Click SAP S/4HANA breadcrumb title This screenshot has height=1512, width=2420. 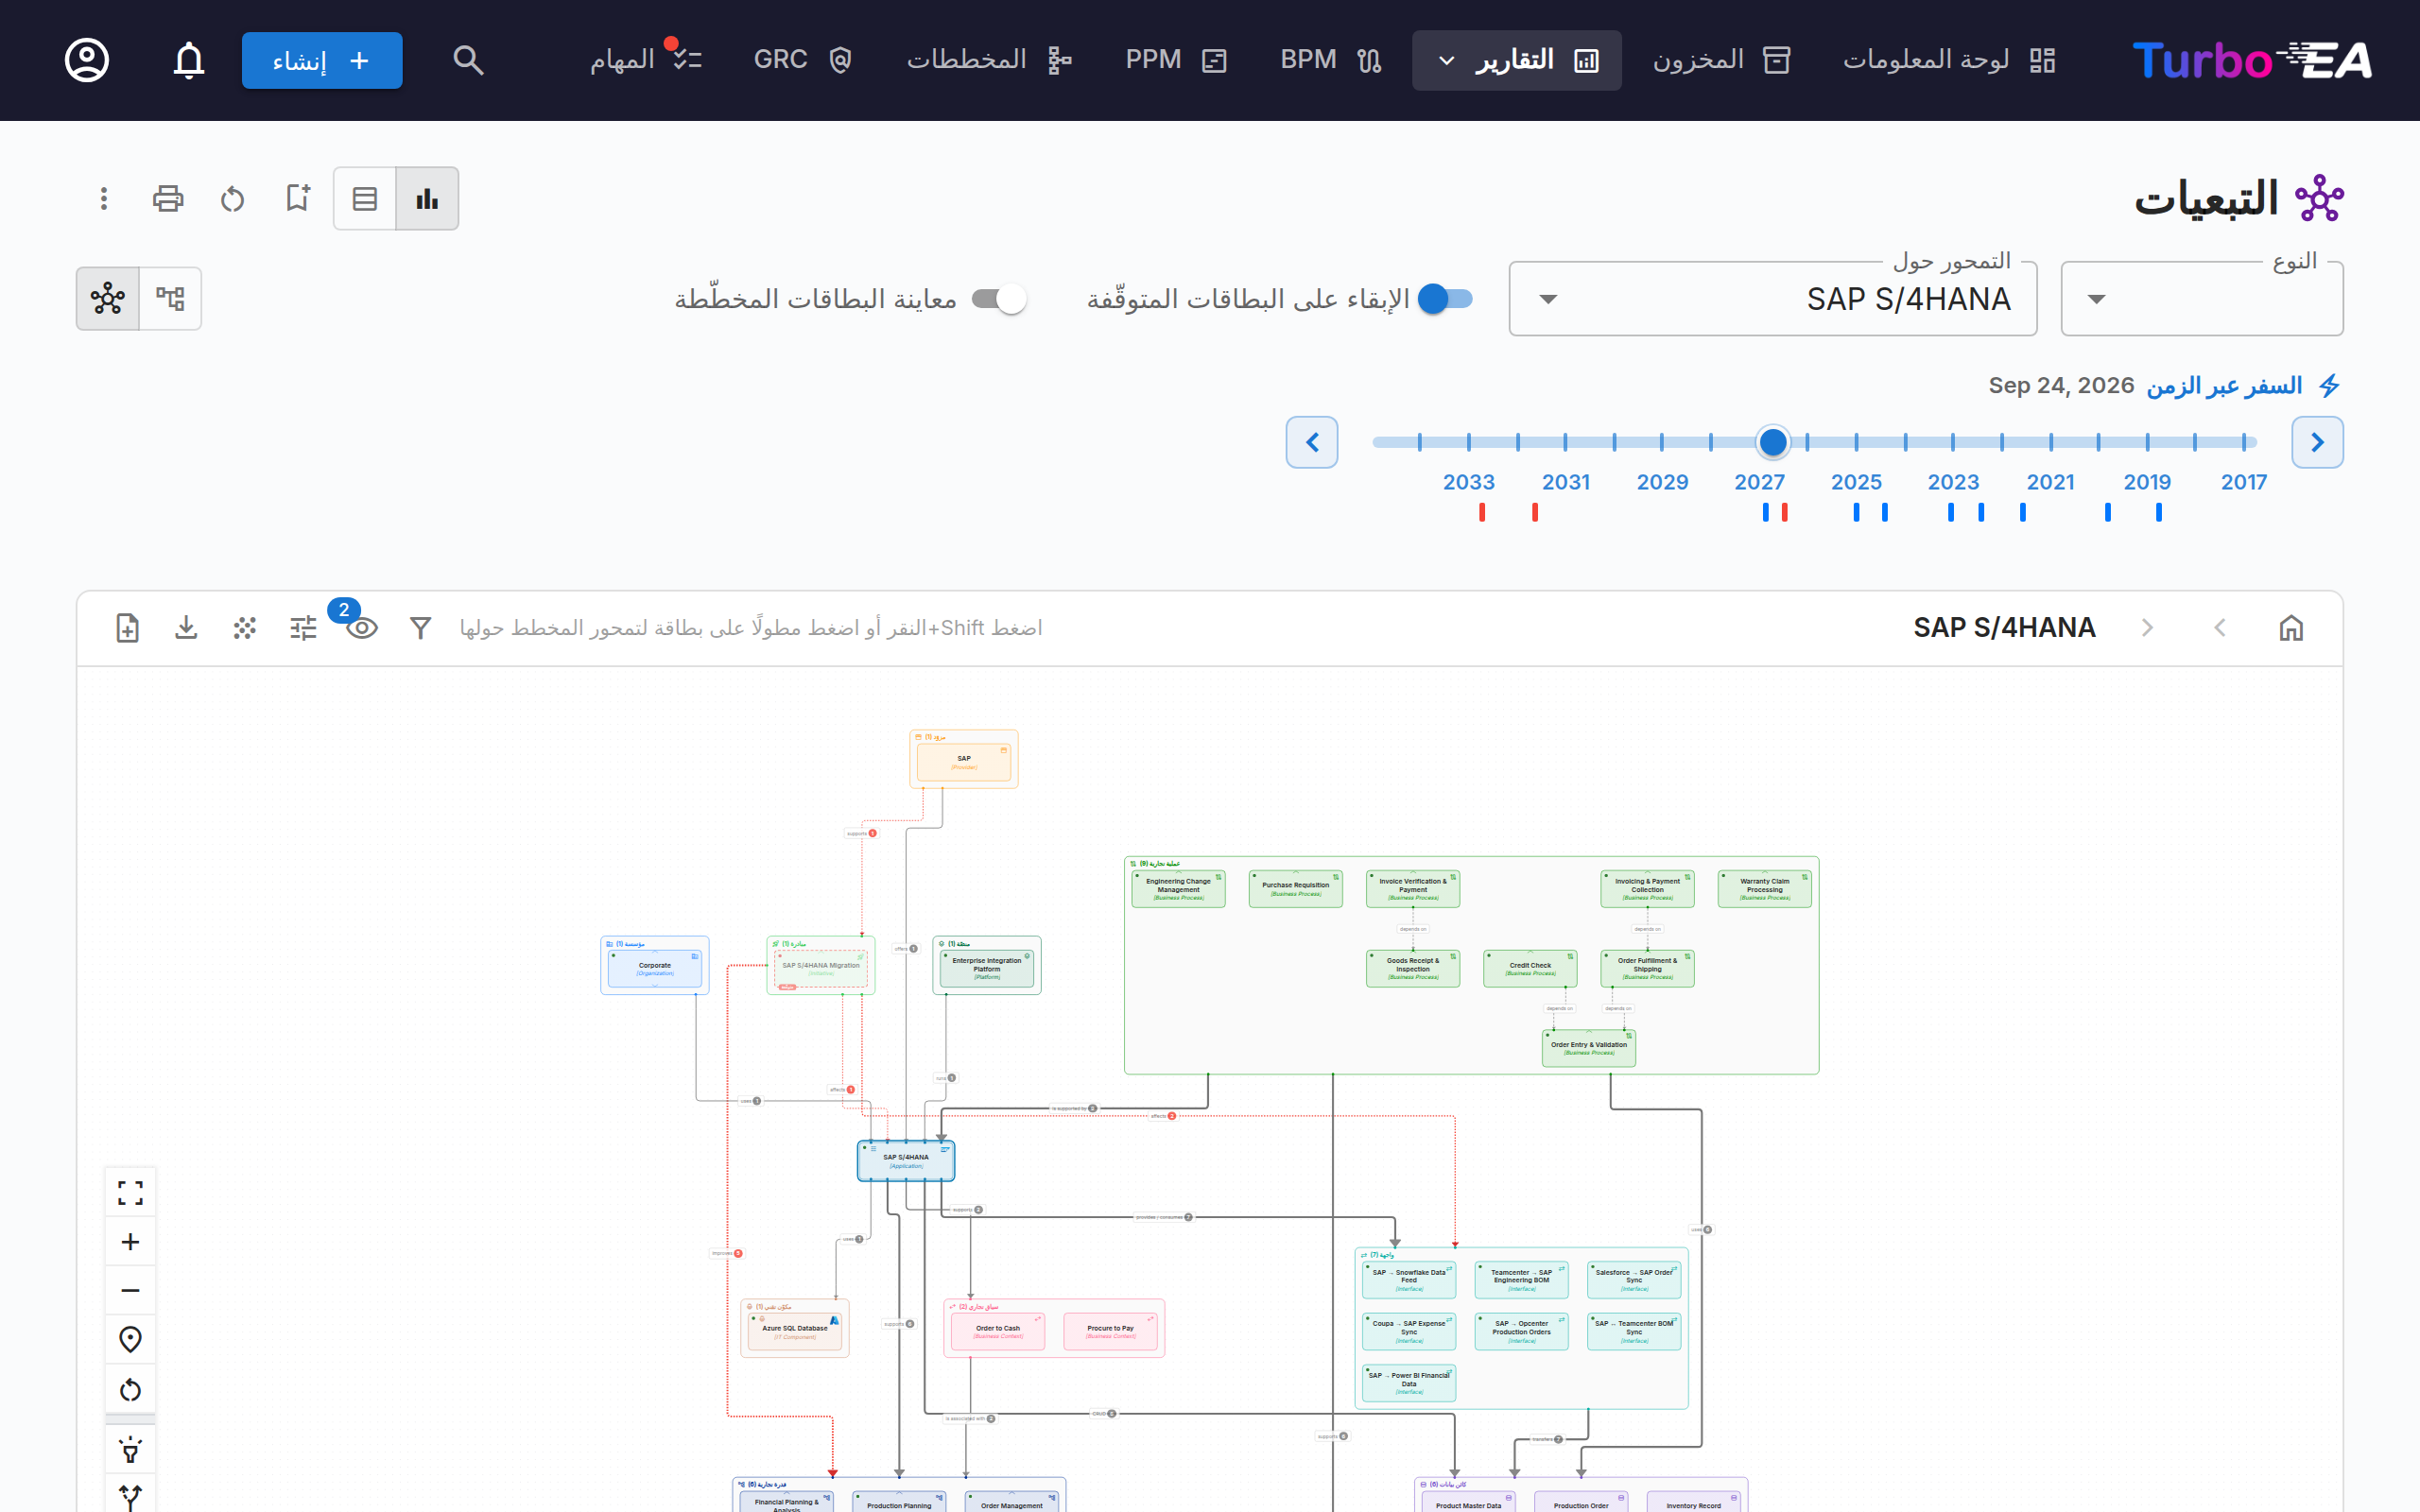tap(2004, 628)
